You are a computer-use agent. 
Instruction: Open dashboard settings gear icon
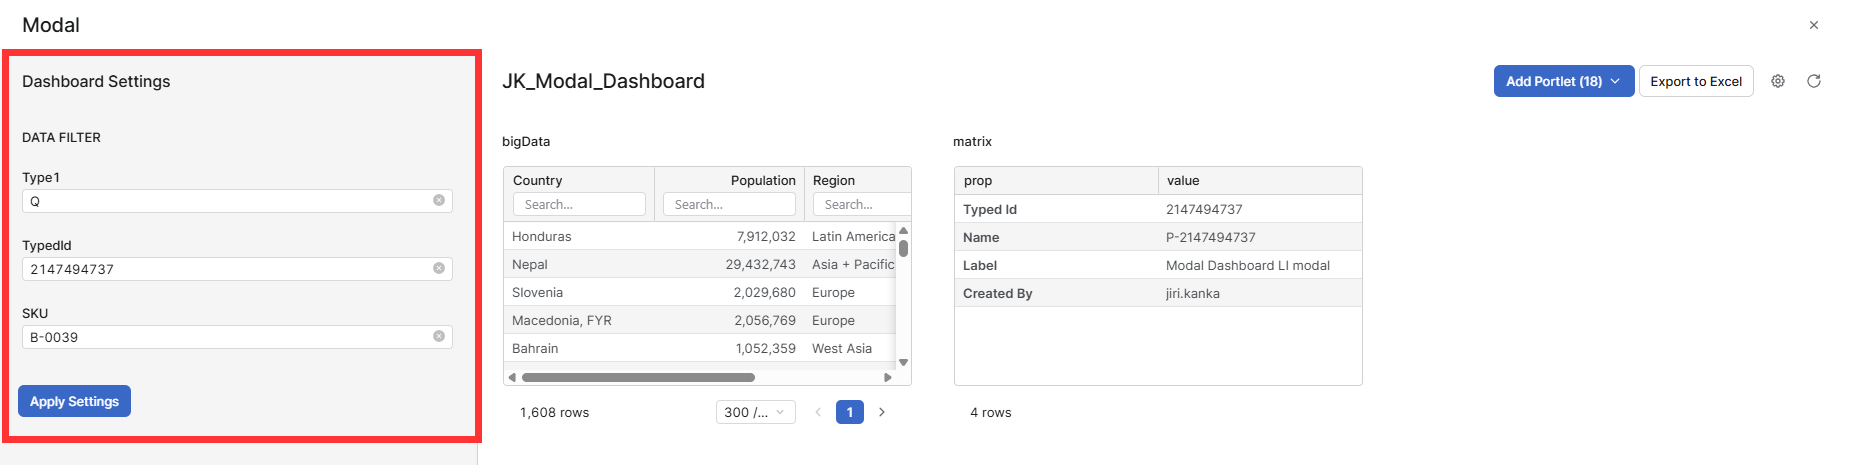pos(1777,81)
